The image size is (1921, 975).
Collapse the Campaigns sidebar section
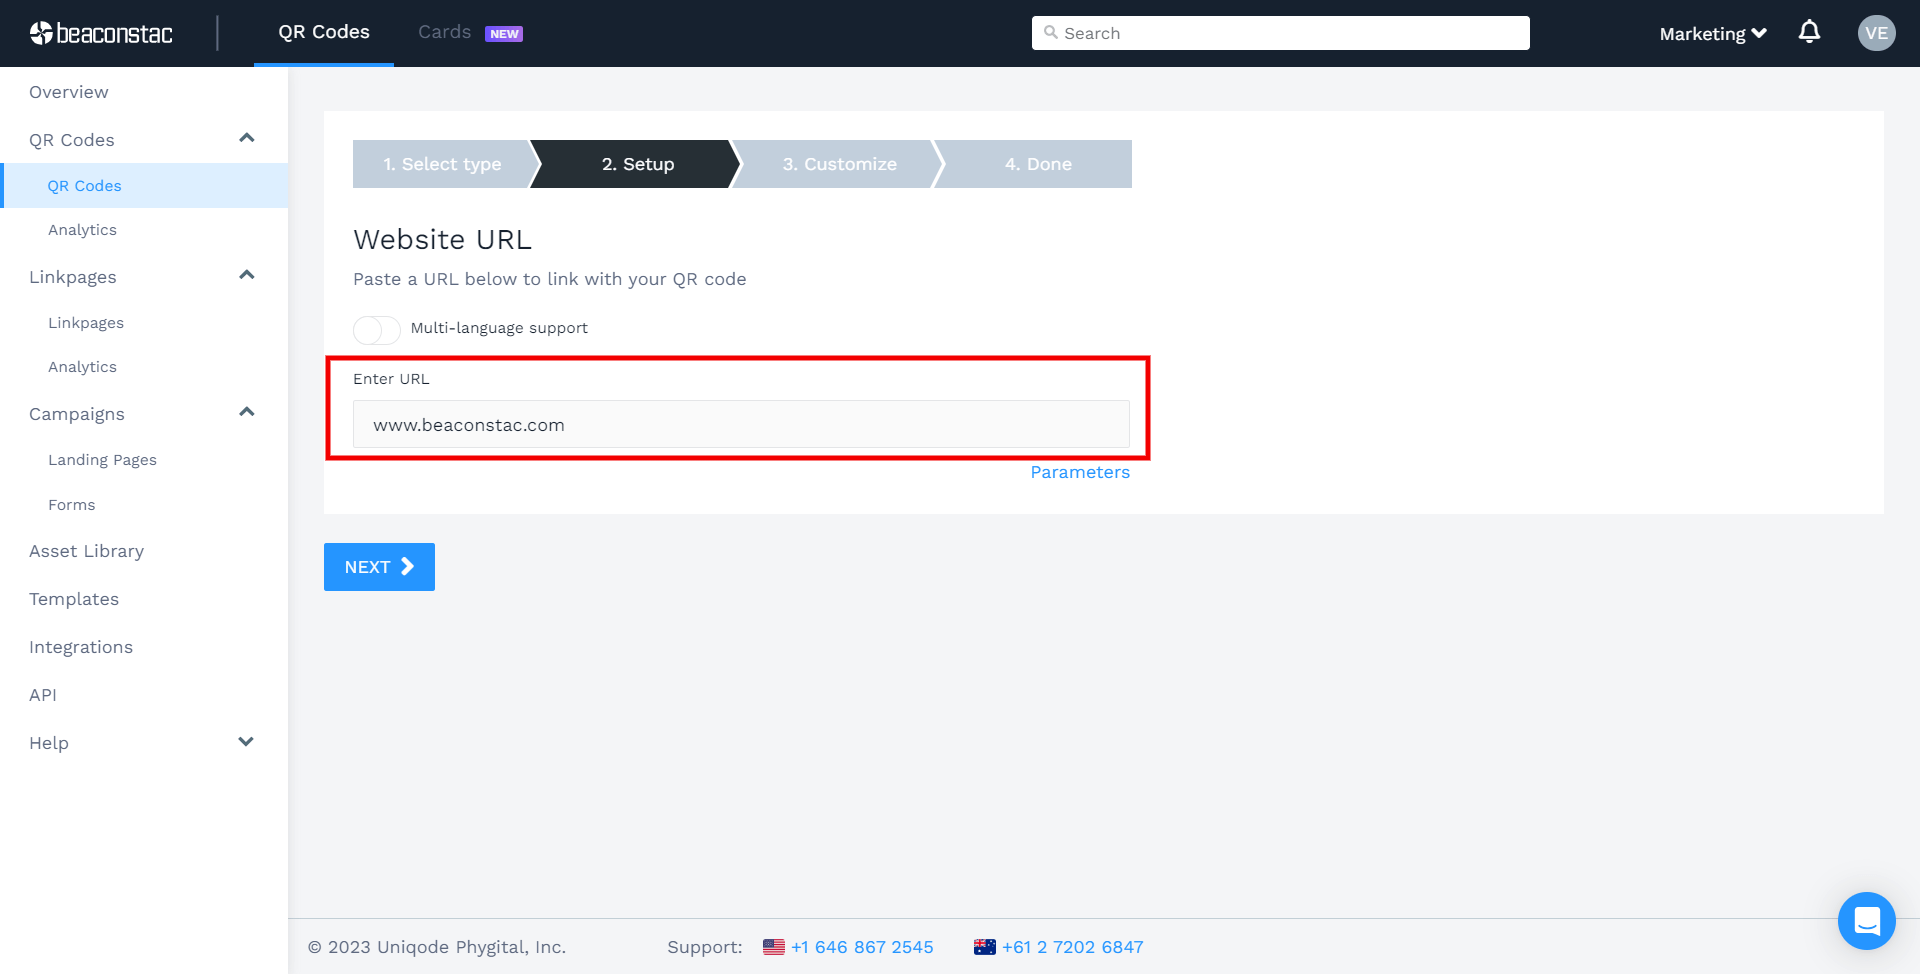point(246,412)
